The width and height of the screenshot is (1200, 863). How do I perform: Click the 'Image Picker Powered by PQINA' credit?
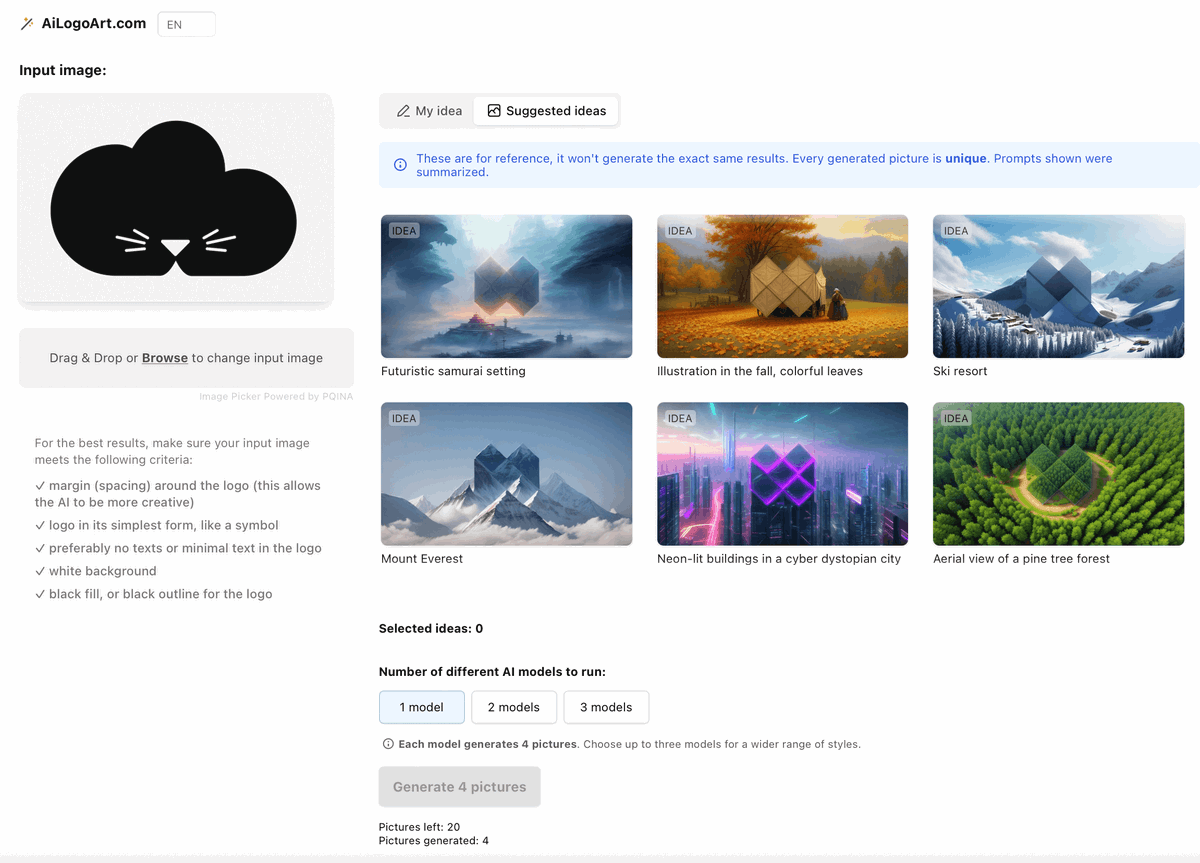[276, 397]
